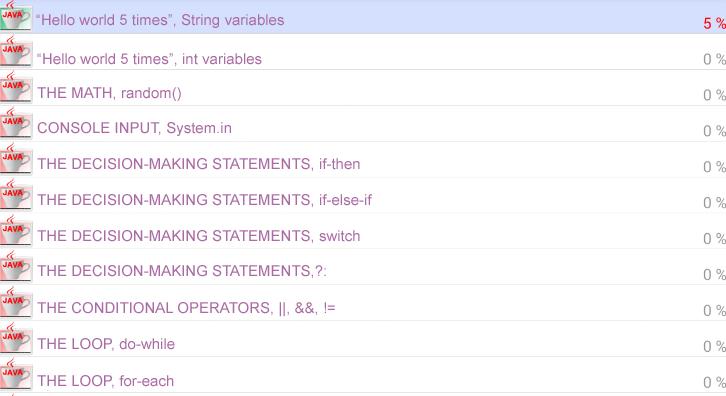Screen dimensions: 726x396
Task: Click Java icon next to do-while loop lesson
Action: coord(16,339)
